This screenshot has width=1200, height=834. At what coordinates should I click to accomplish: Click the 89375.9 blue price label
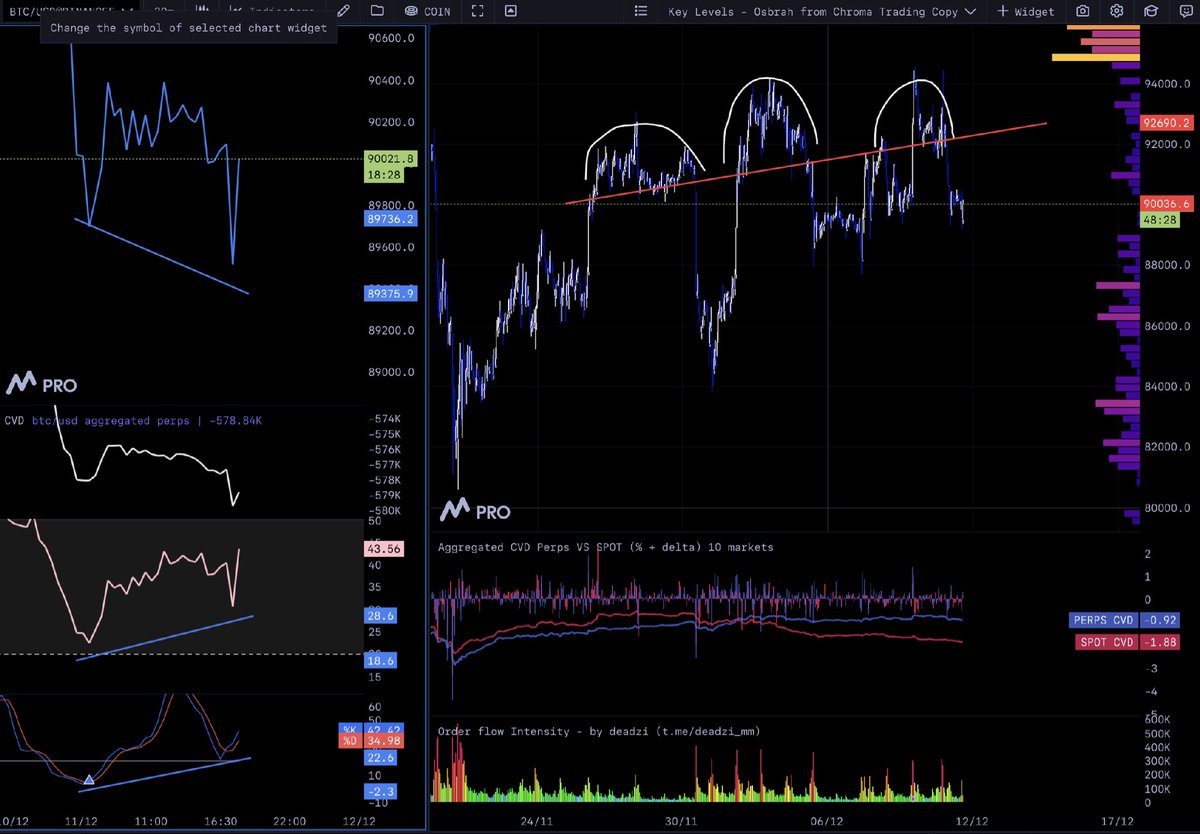click(391, 293)
